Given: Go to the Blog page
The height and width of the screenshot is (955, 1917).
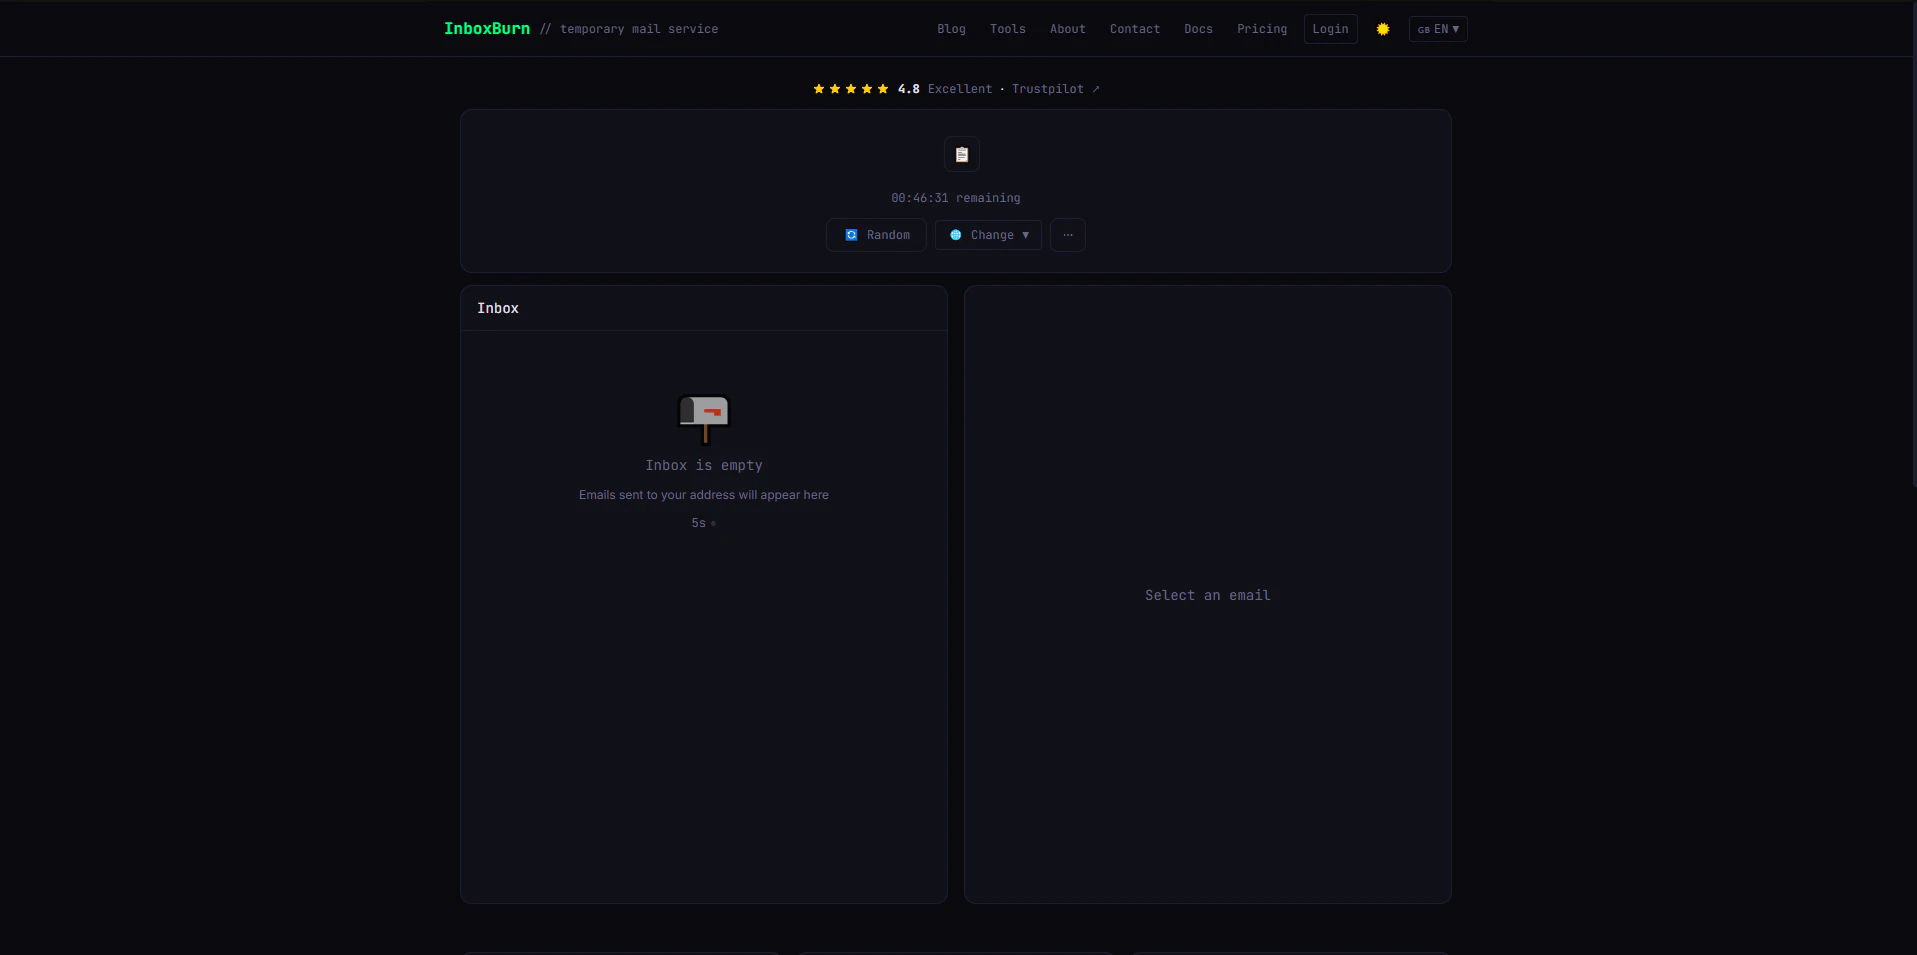Looking at the screenshot, I should pos(951,29).
